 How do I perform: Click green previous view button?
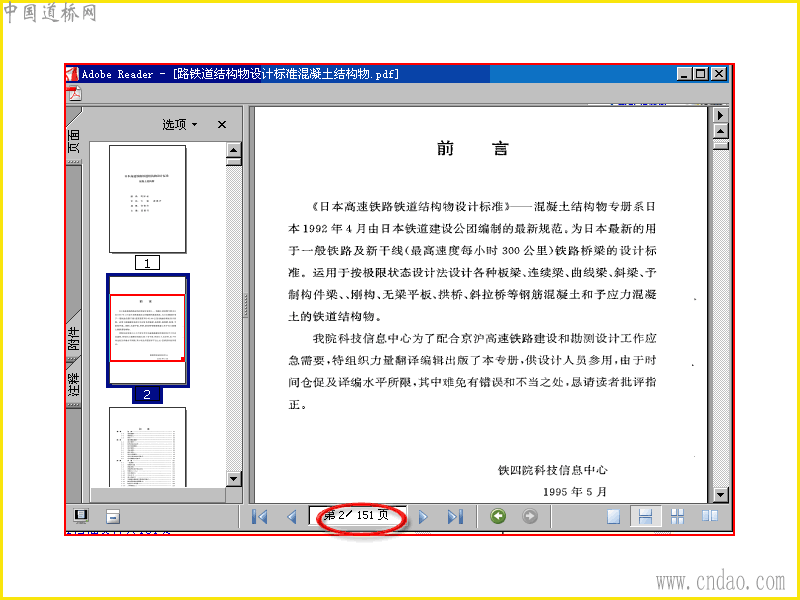[x=498, y=516]
